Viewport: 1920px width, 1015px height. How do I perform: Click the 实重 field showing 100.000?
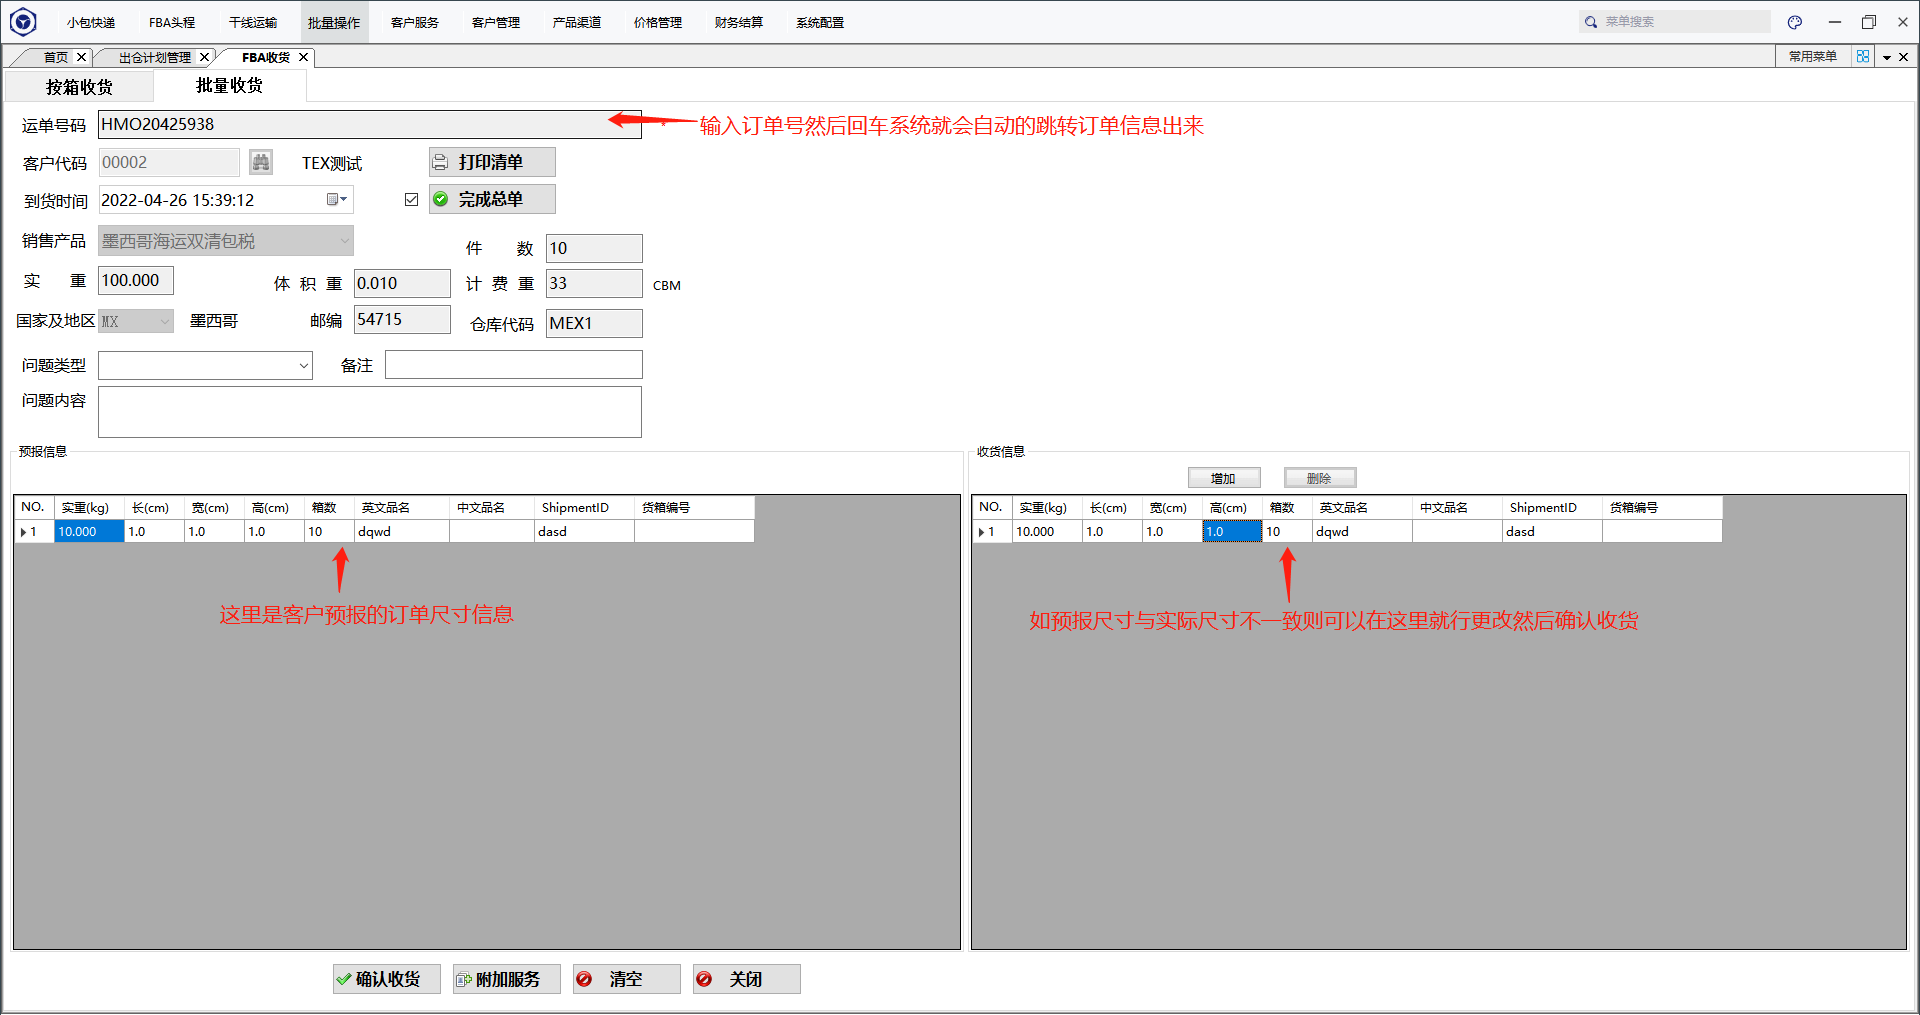(x=136, y=280)
